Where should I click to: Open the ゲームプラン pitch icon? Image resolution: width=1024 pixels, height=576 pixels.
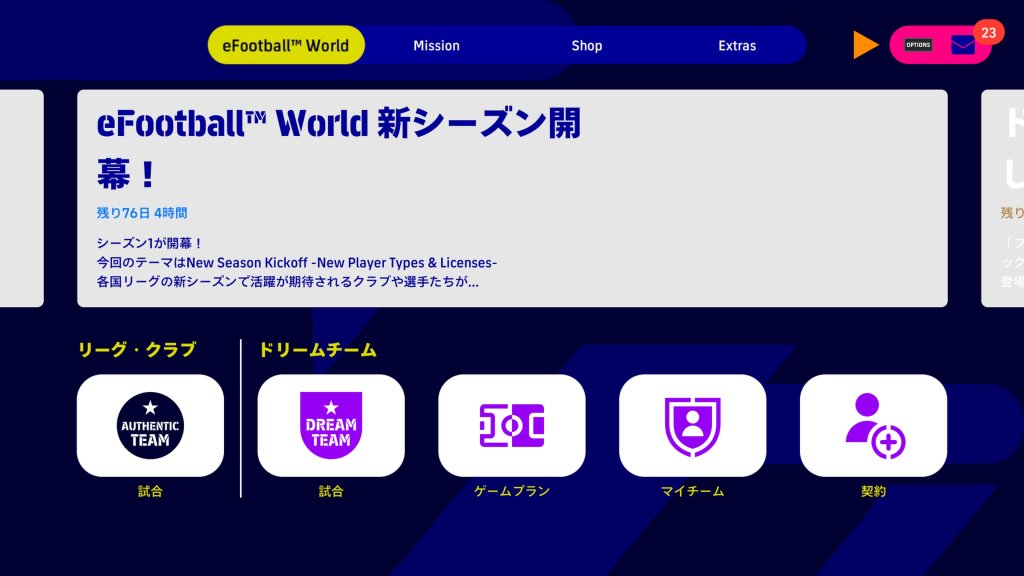tap(512, 425)
